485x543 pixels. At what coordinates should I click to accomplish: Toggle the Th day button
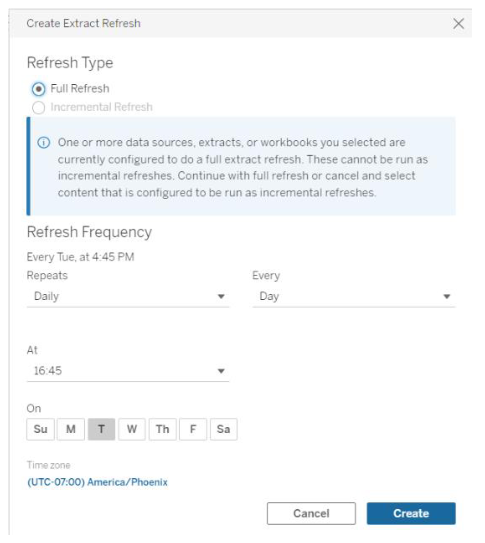[x=162, y=429]
